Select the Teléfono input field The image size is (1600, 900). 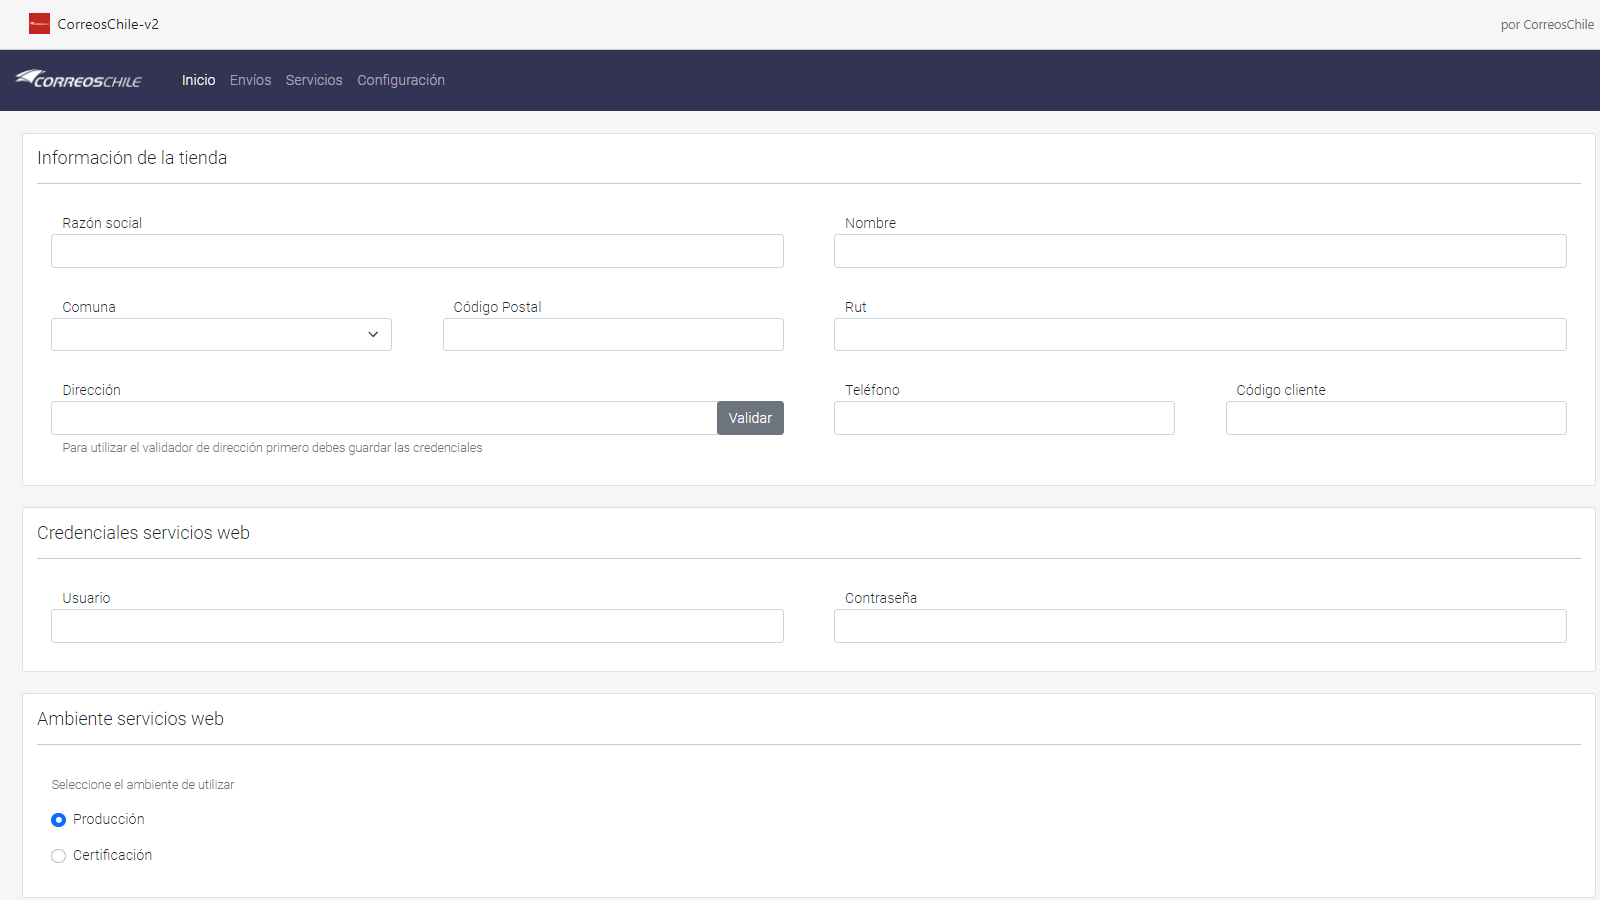(1004, 418)
